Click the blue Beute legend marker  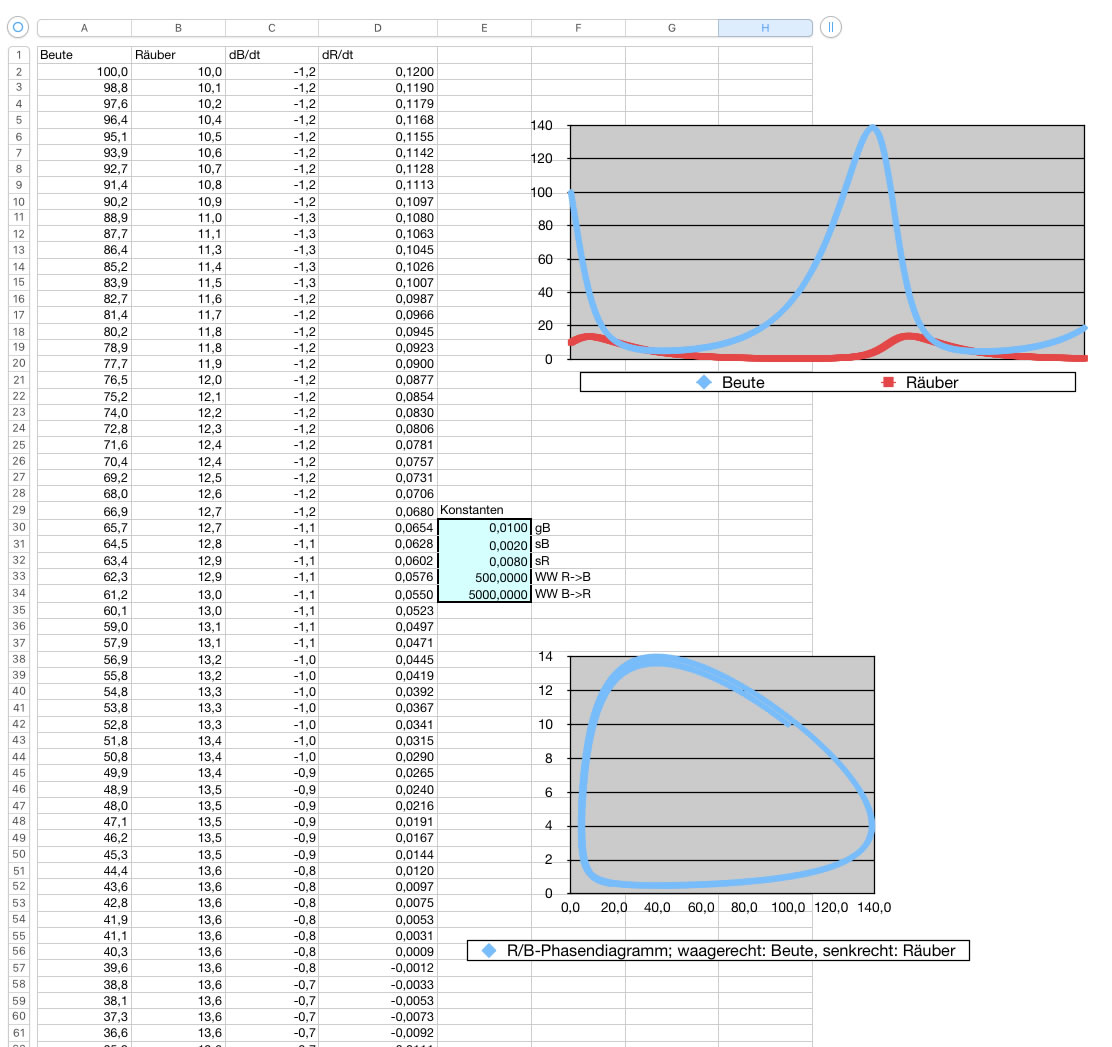(x=704, y=382)
